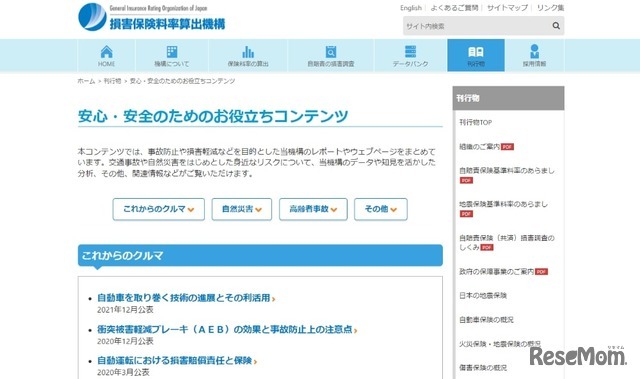Click PDF badge under 自賠責保険基準料率のあらまし

(466, 180)
